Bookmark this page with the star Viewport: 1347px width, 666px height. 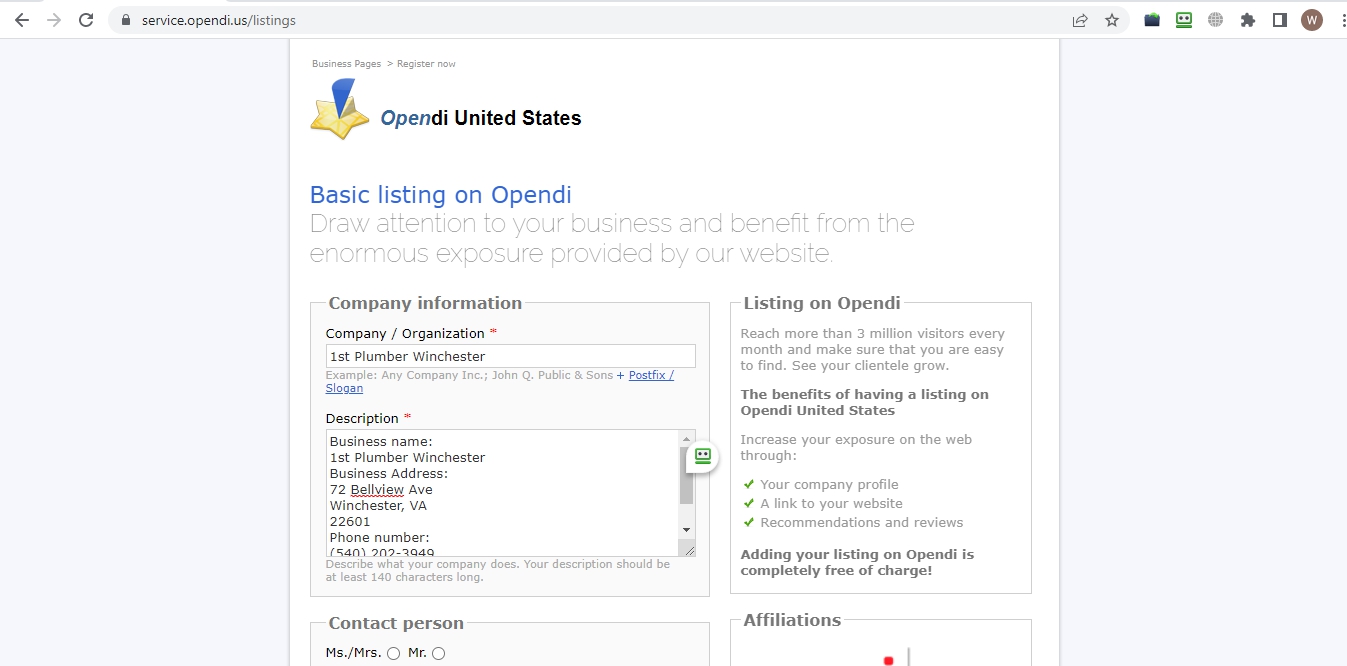click(x=1112, y=20)
